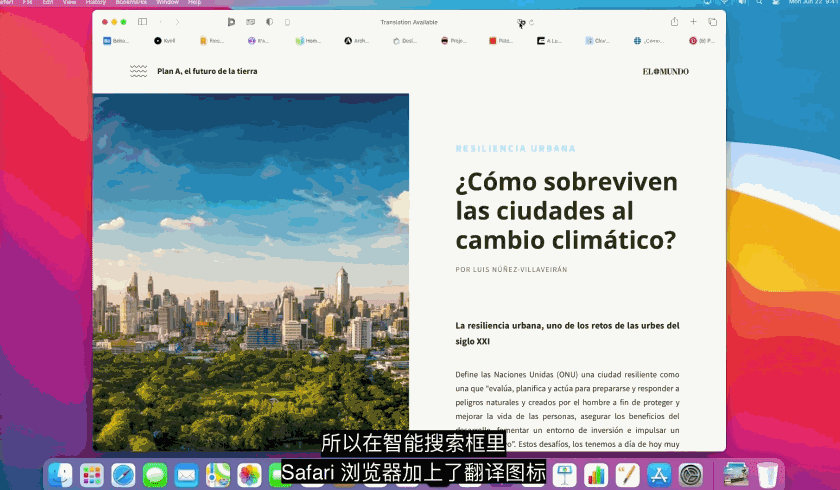Open the Bookmarks menu in the menu bar

coord(131,3)
